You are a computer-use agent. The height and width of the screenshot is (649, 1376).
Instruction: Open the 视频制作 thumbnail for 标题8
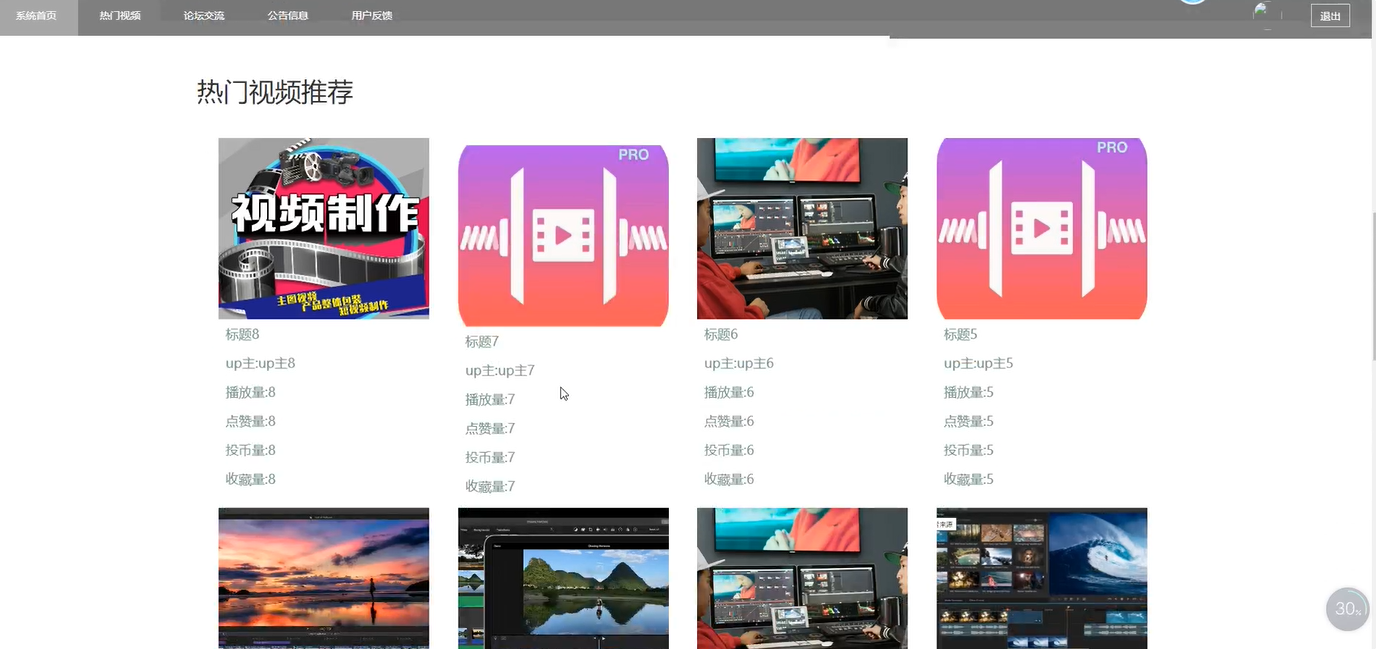point(324,228)
